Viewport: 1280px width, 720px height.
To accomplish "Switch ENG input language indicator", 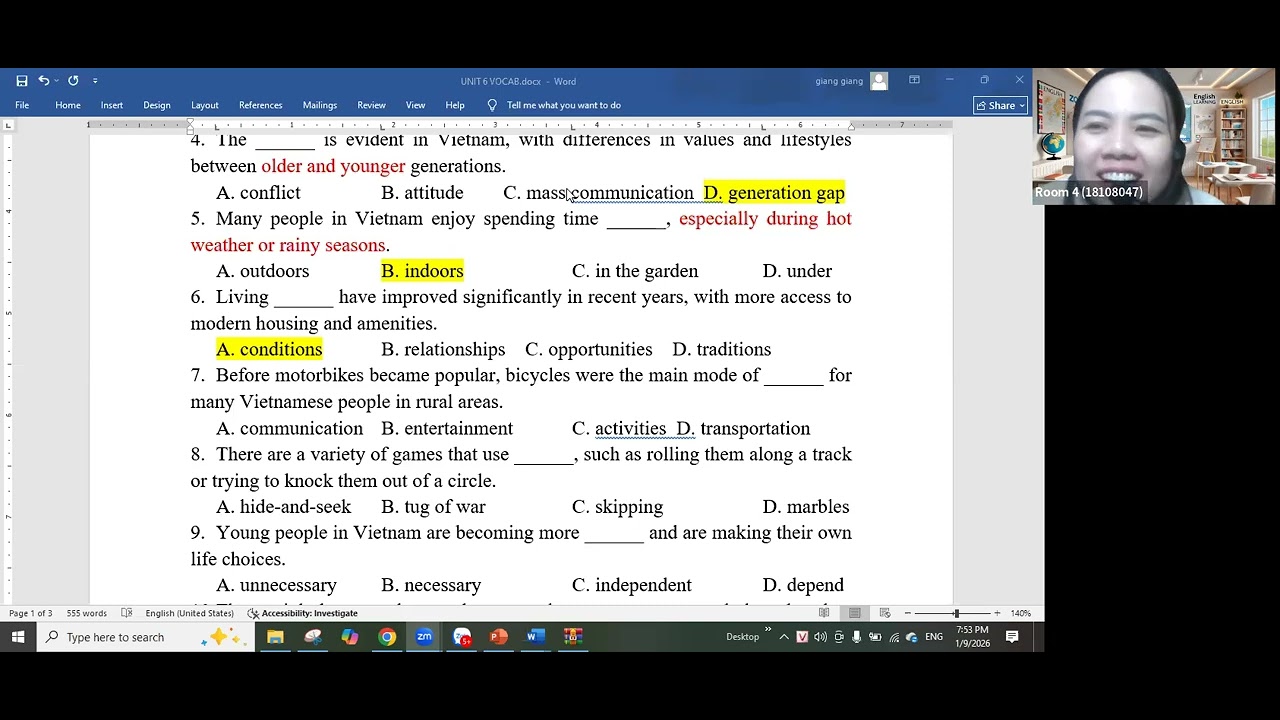I will [x=934, y=637].
